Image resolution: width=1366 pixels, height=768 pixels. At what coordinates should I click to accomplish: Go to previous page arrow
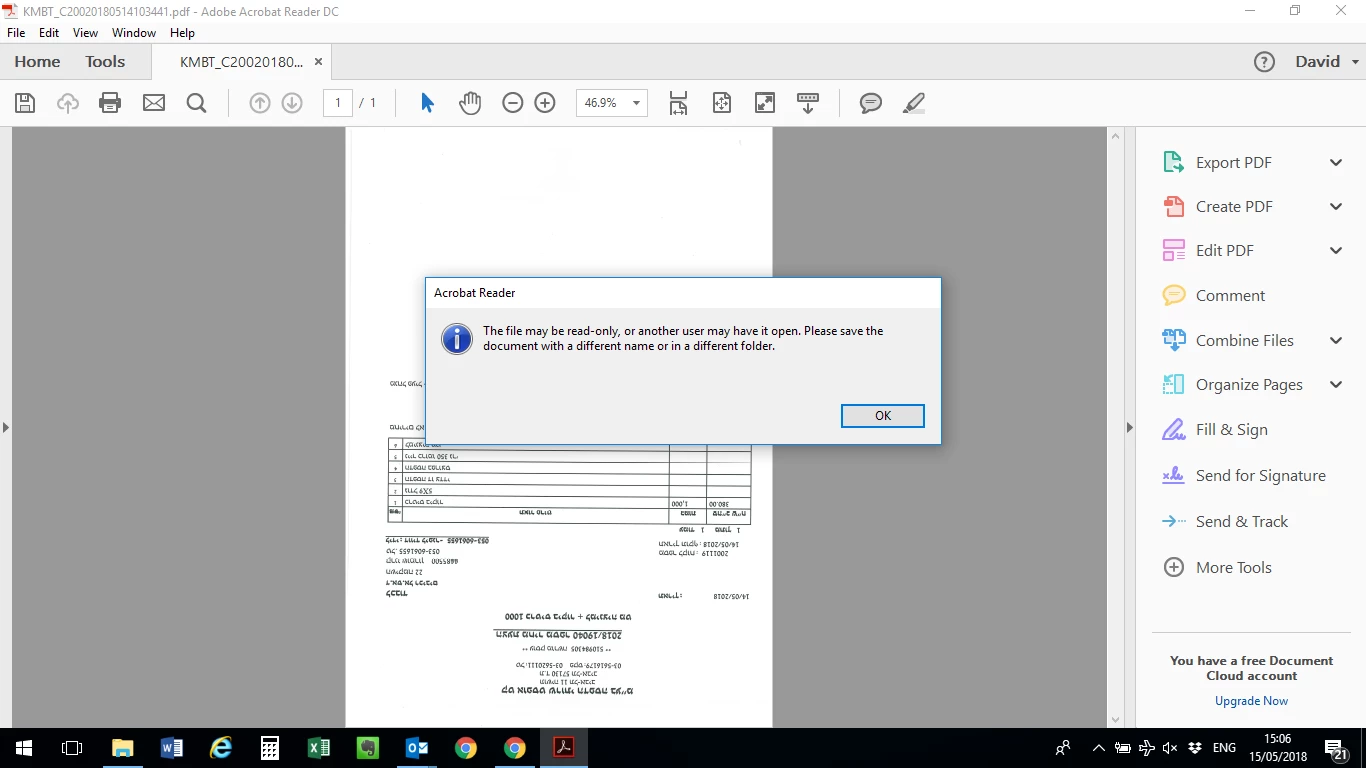260,103
